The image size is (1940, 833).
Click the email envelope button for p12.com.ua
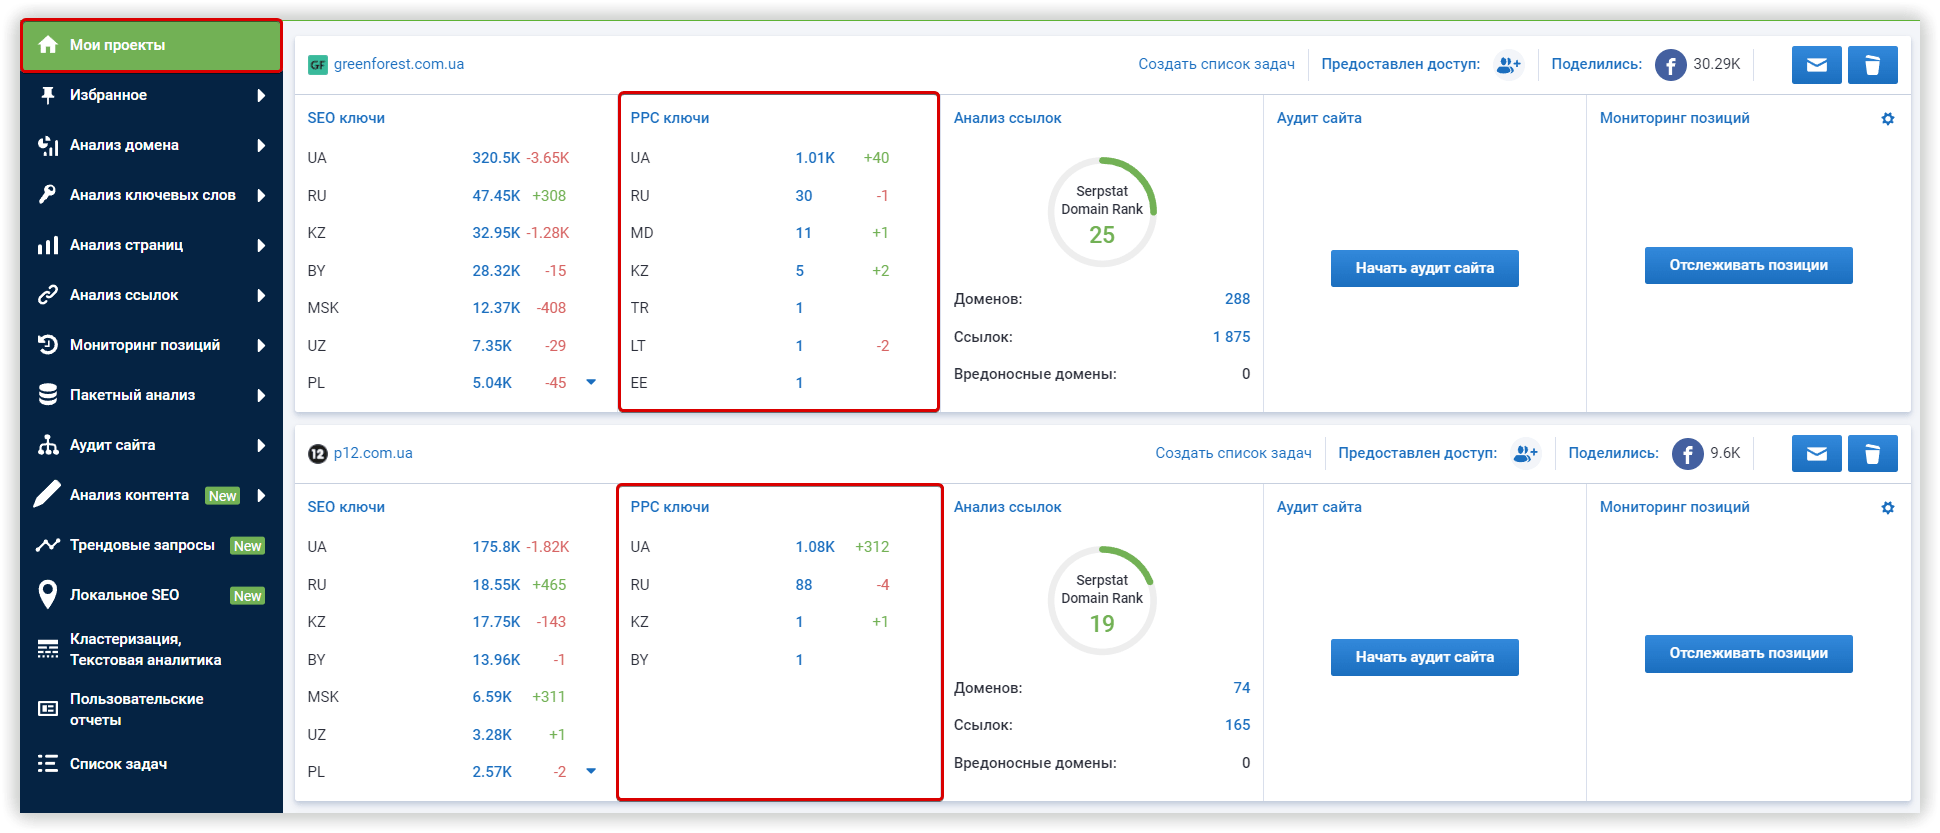click(1817, 454)
